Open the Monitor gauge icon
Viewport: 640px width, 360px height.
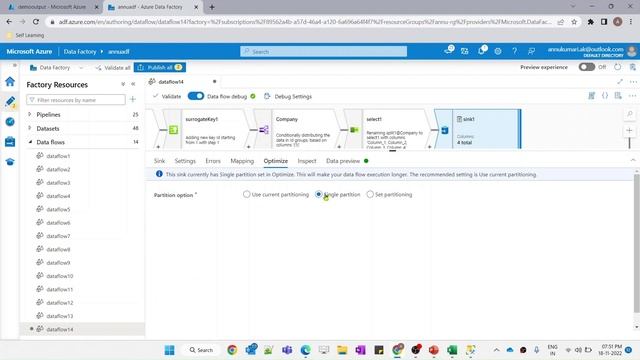point(10,122)
